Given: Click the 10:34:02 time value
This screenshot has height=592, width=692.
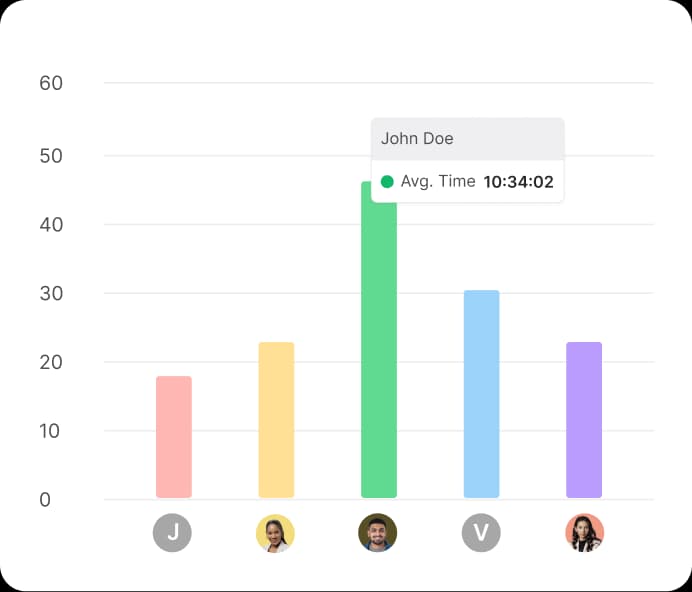Looking at the screenshot, I should 518,182.
